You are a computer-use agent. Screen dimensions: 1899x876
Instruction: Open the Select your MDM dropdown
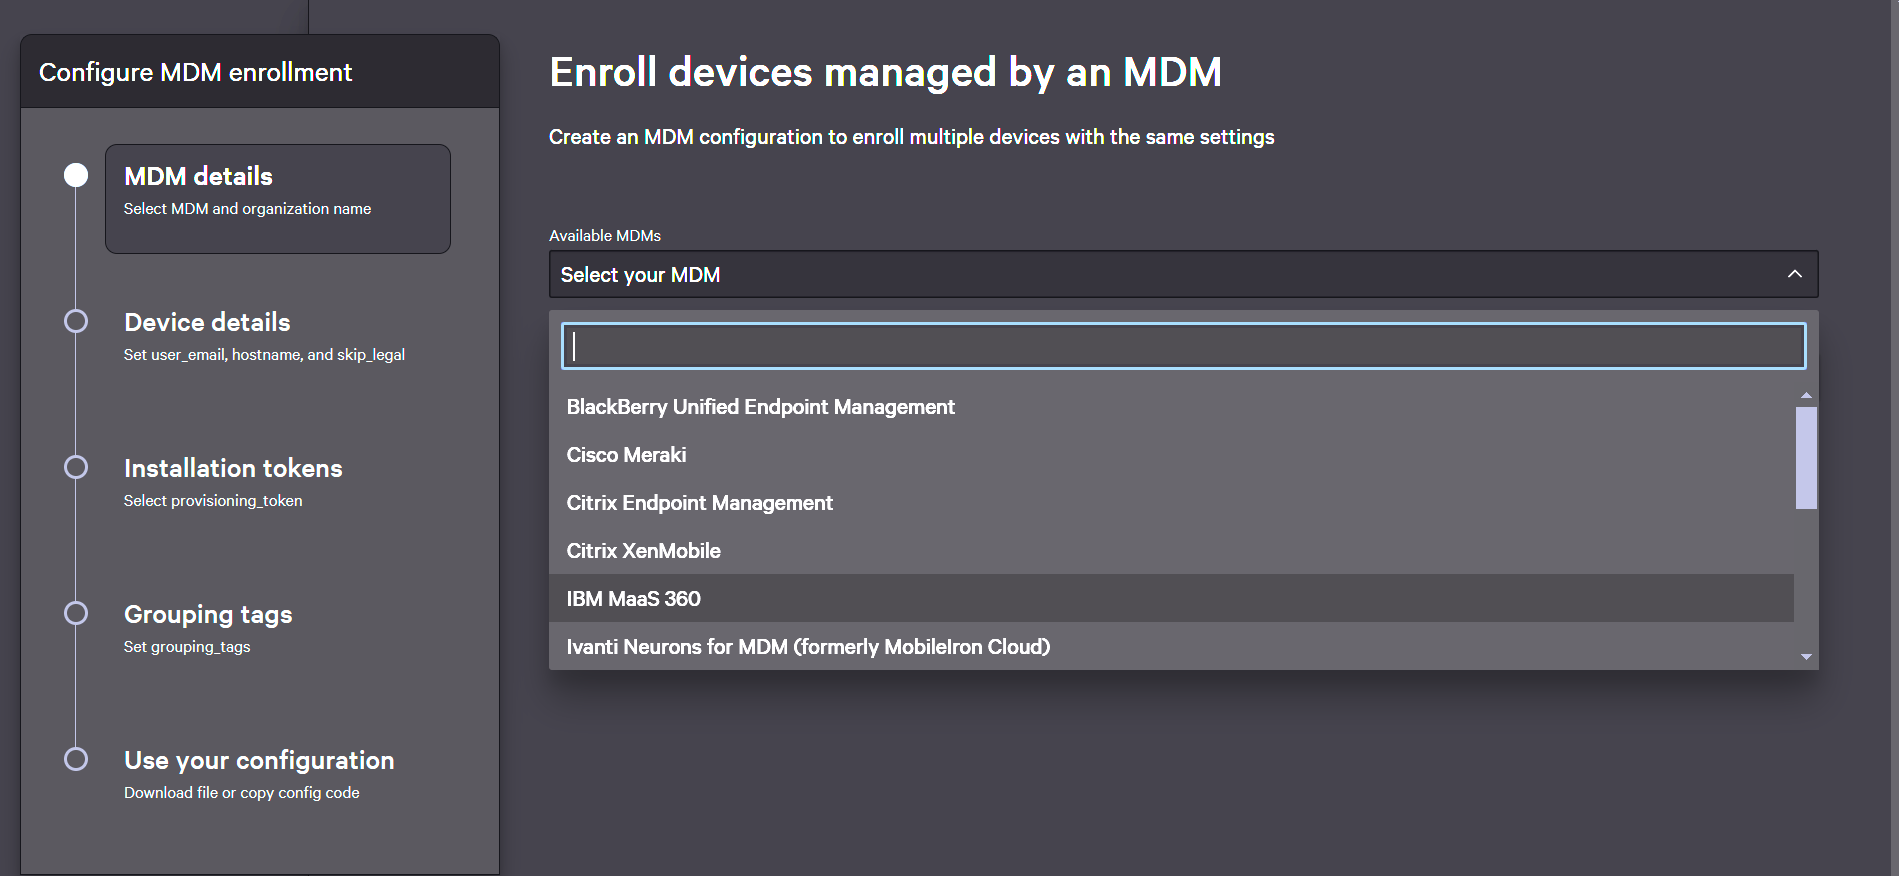tap(1183, 274)
